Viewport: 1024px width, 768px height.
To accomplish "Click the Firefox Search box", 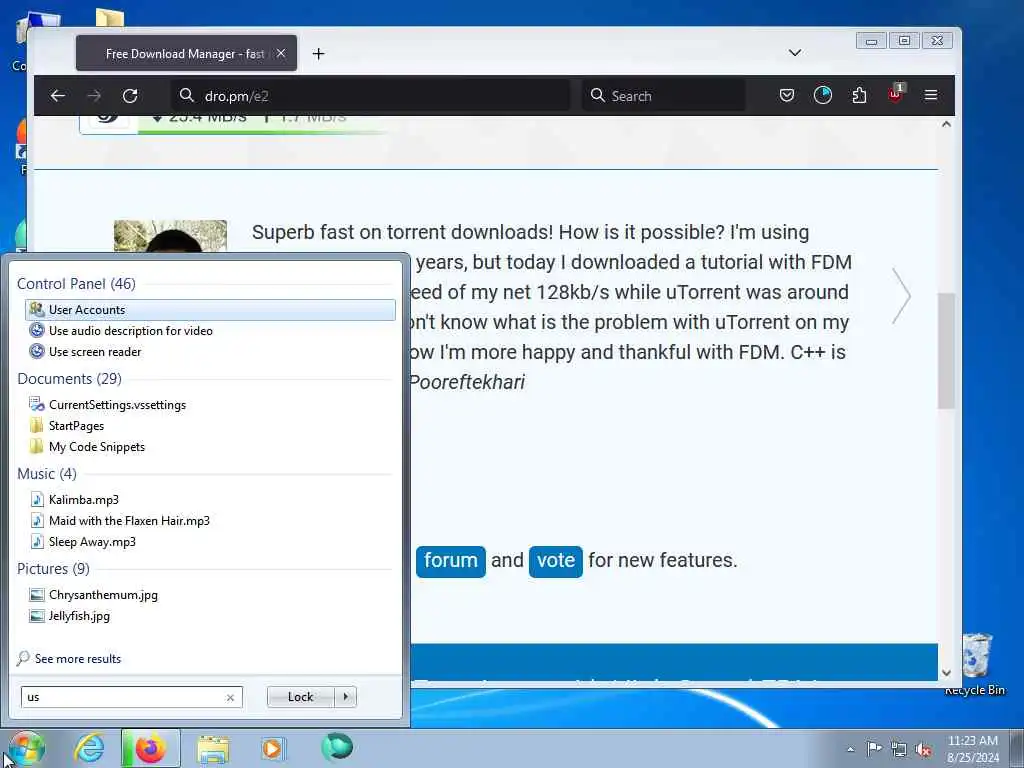I will 664,96.
